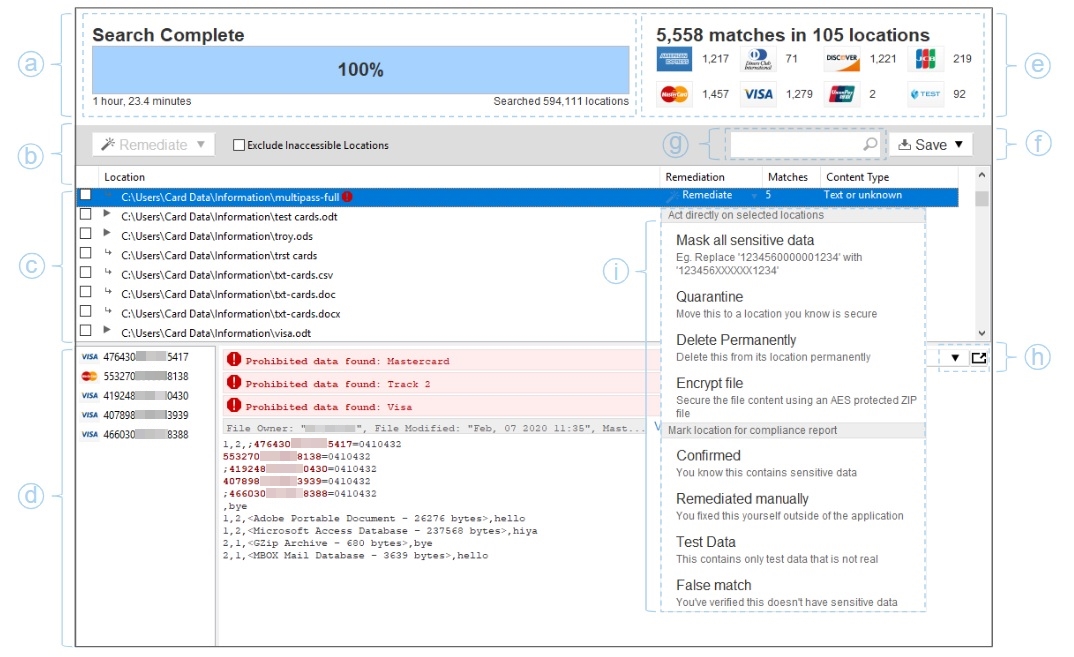The width and height of the screenshot is (1074, 657).
Task: Choose Mask all sensitive data
Action: click(744, 240)
